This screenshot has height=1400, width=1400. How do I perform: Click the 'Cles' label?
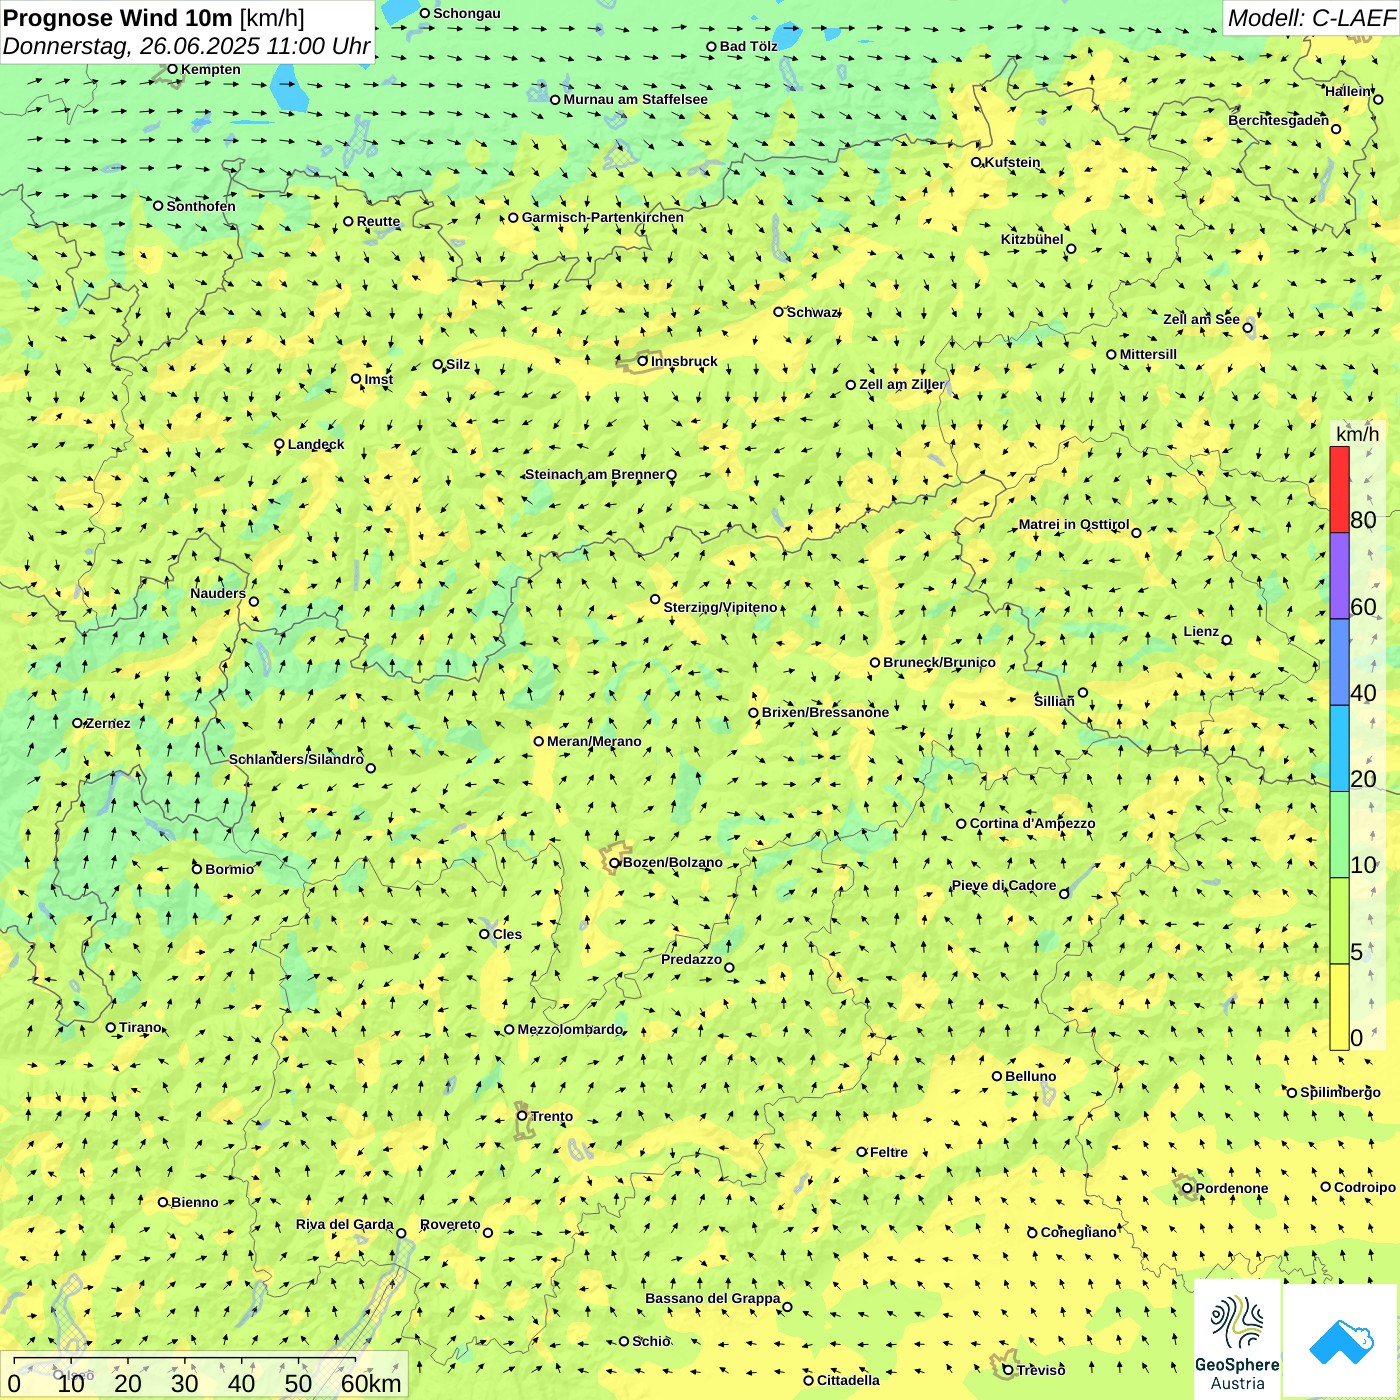[507, 934]
